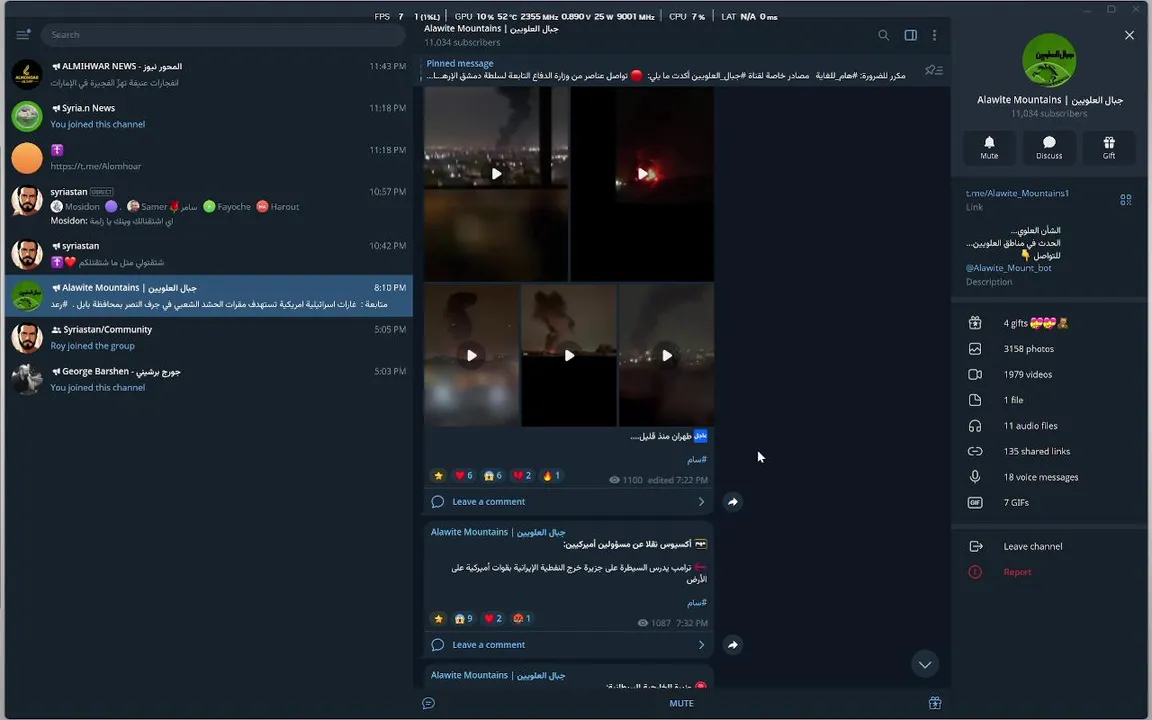Play the bottom-right video in album
The height and width of the screenshot is (720, 1152).
coord(666,356)
